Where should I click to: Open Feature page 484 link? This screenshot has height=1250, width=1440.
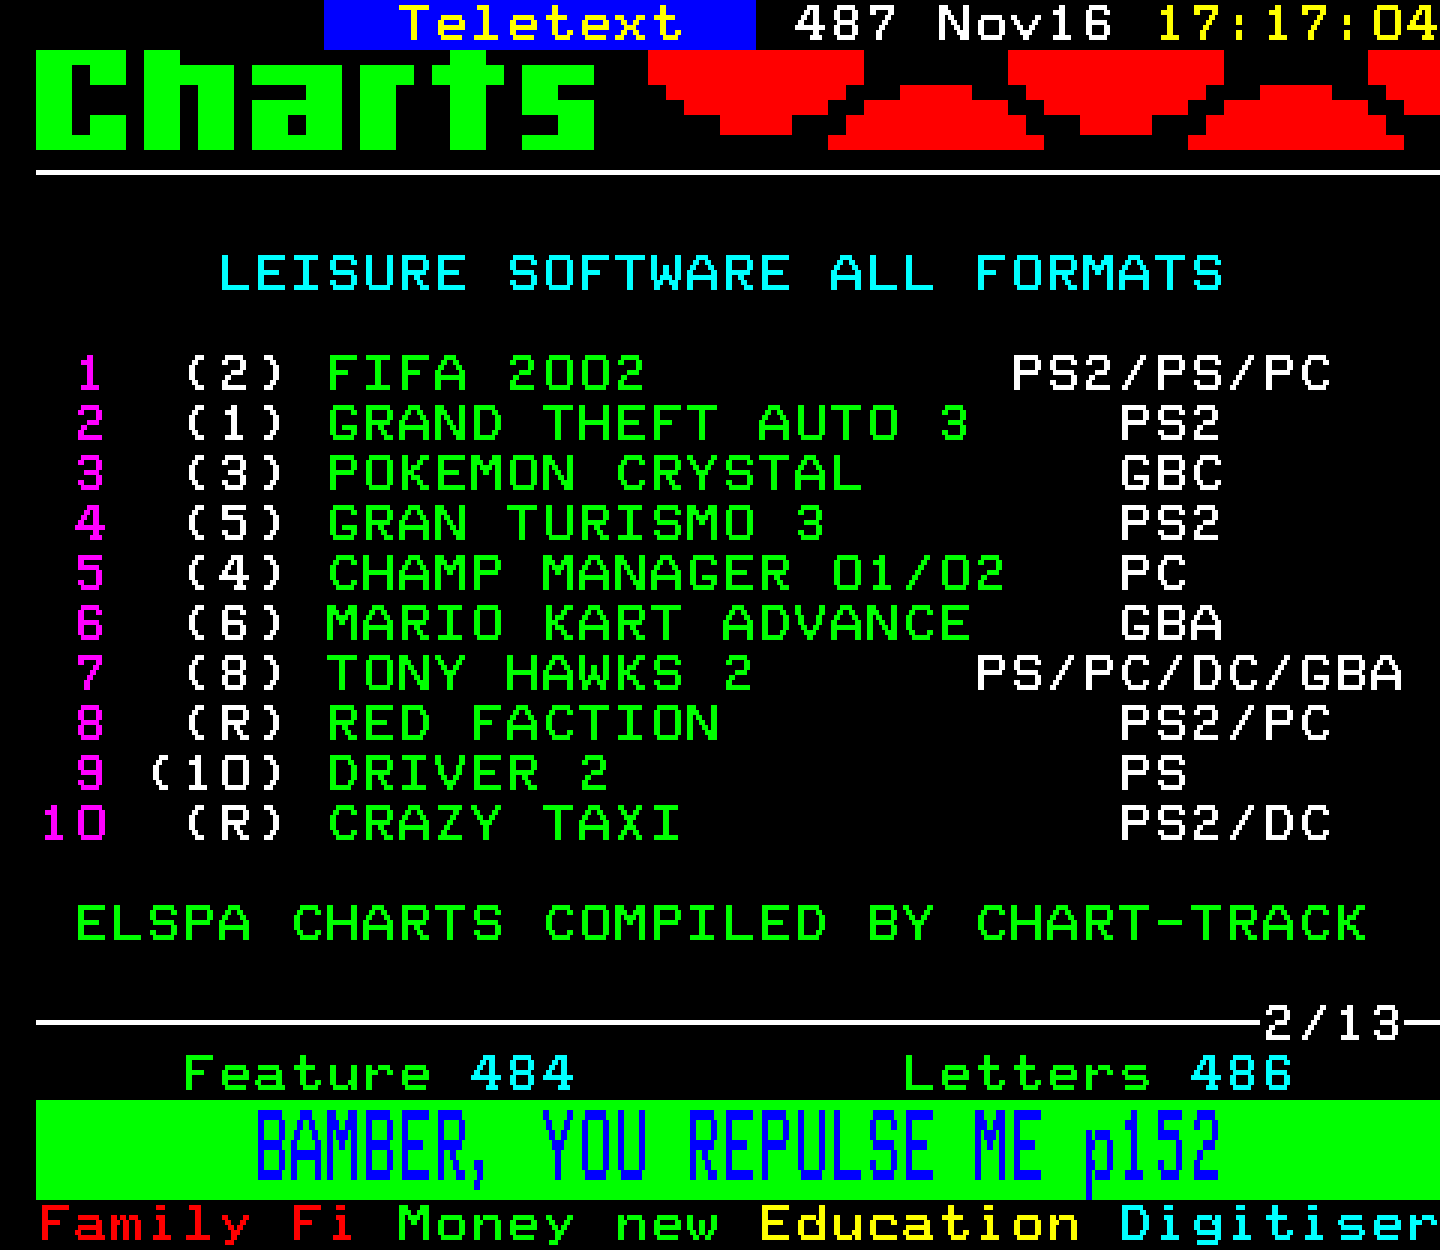coord(378,1074)
